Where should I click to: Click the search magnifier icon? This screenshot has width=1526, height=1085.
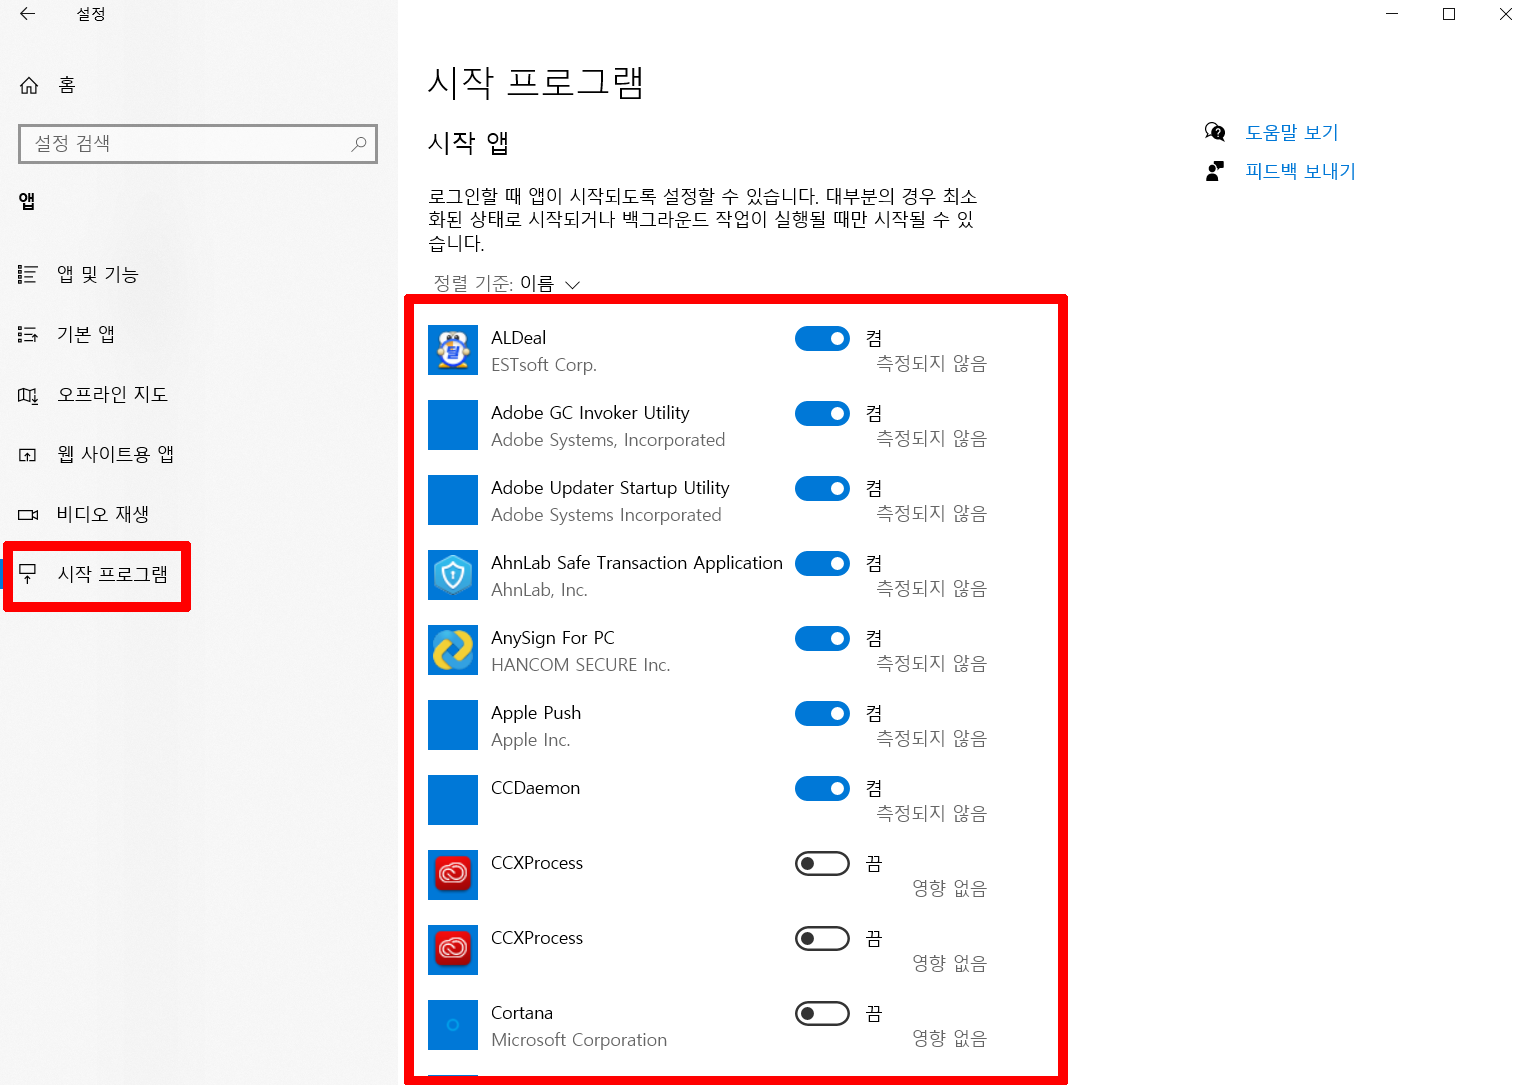(358, 144)
